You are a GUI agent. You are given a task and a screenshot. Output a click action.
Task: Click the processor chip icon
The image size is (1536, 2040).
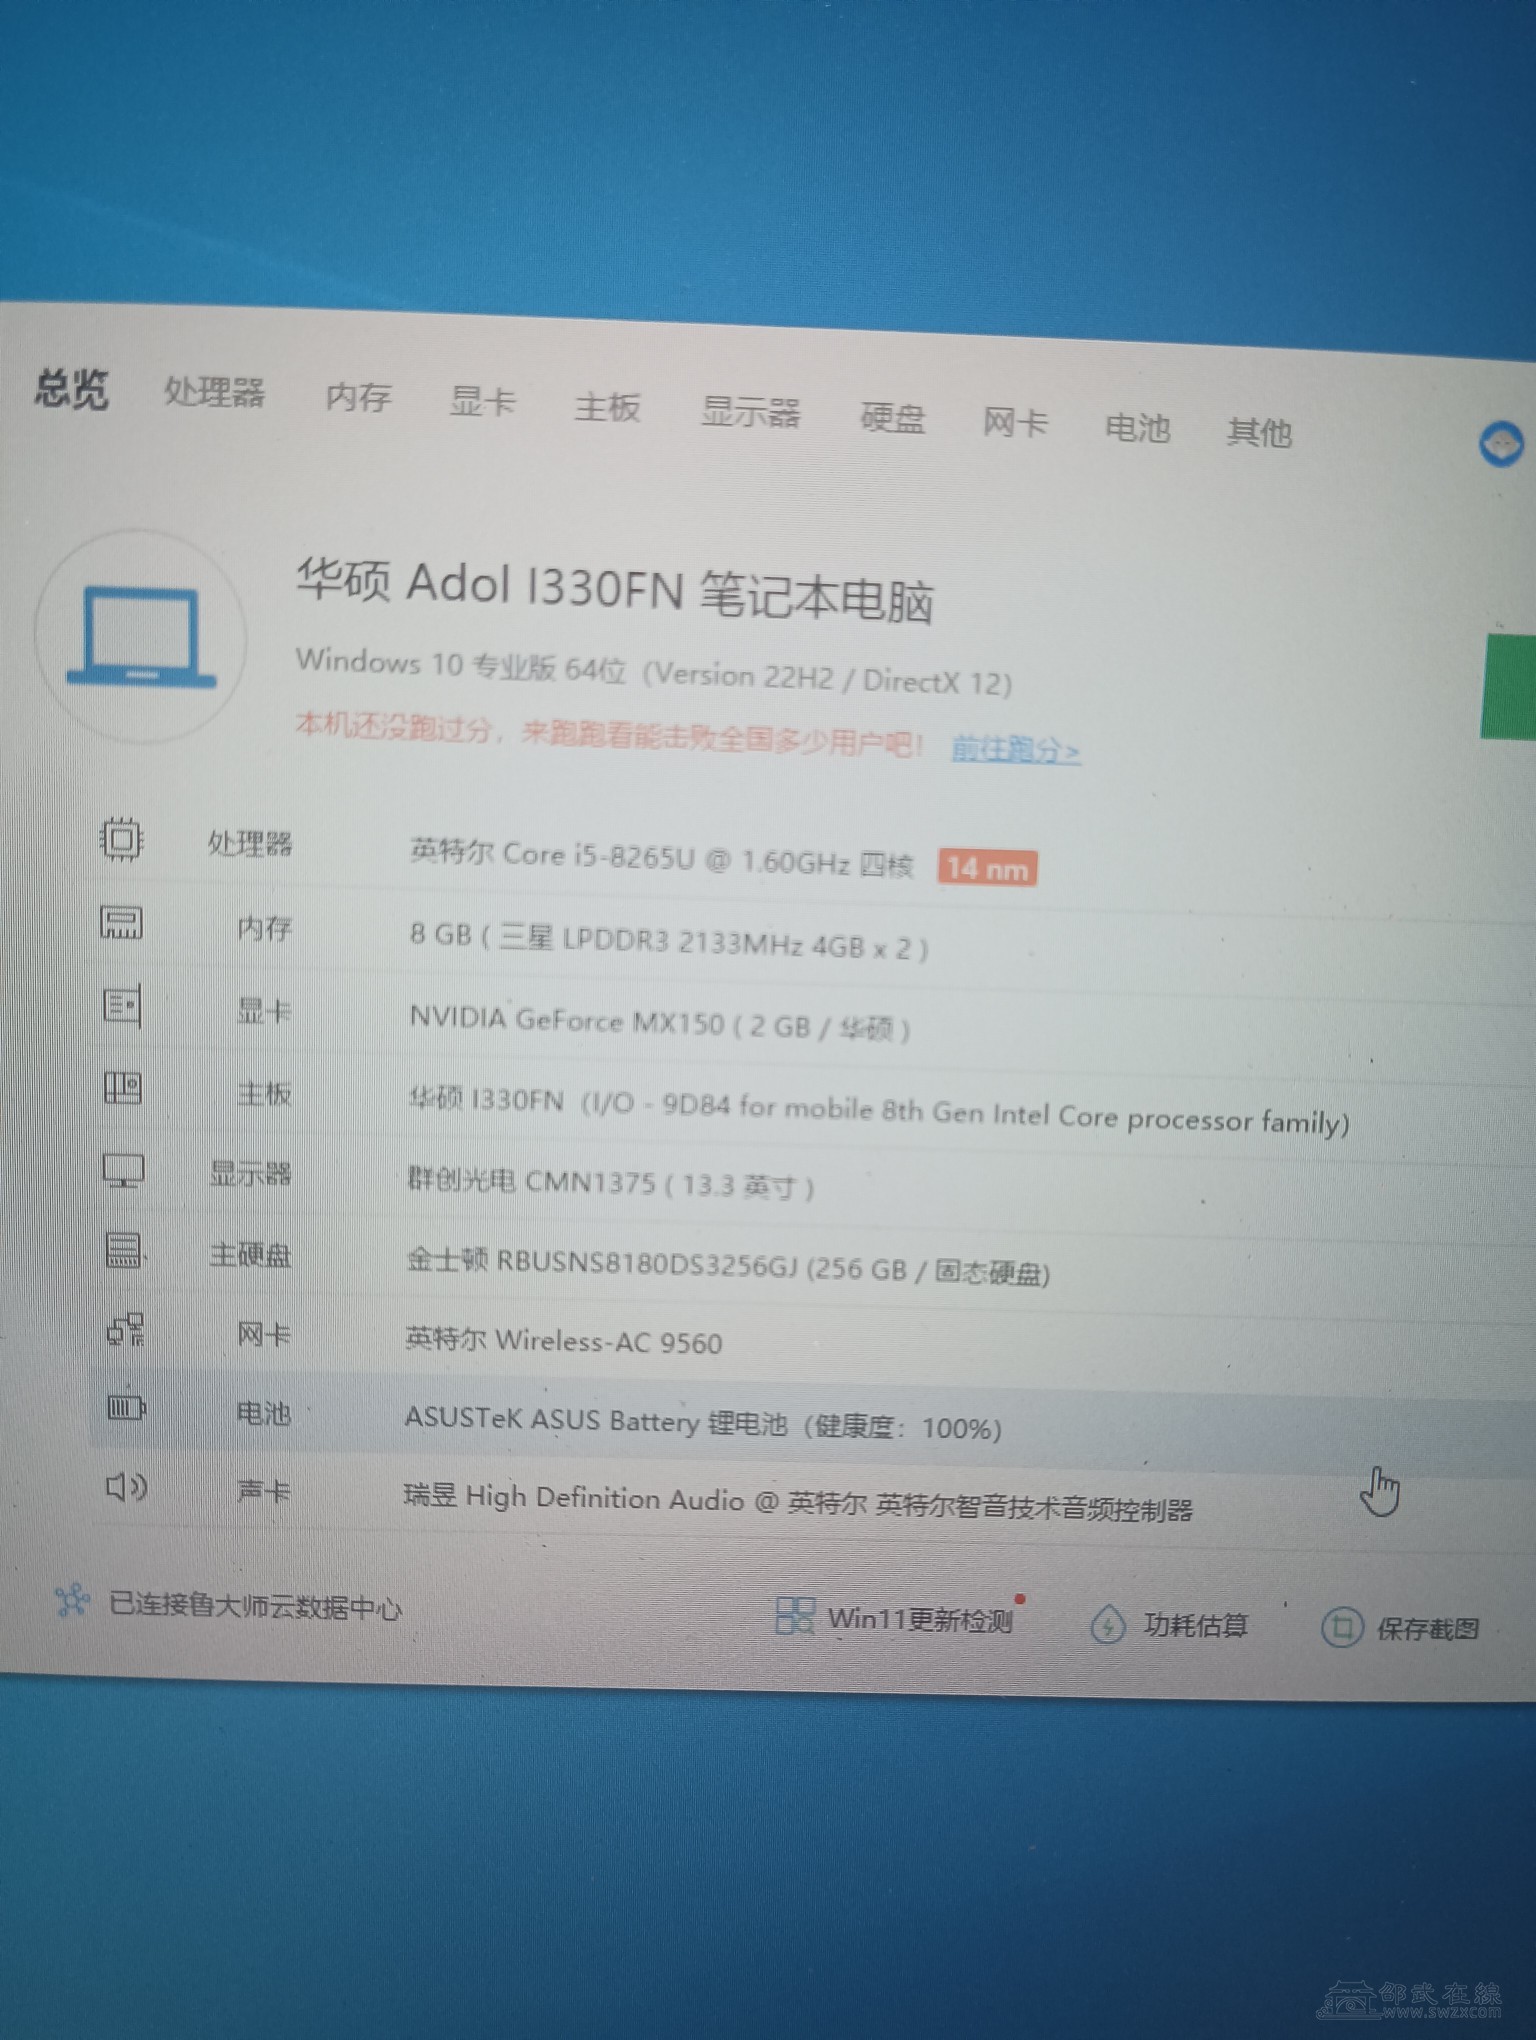pos(121,839)
